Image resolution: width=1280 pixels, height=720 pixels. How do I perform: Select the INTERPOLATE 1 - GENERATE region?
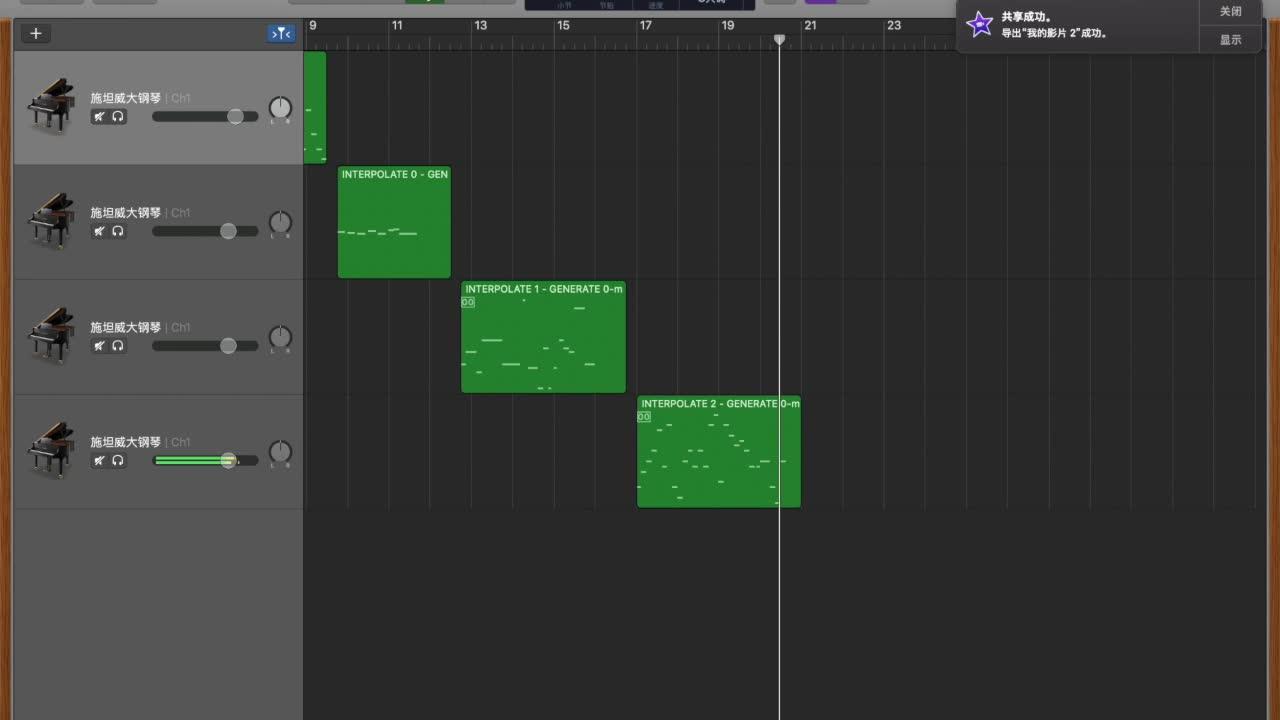[543, 337]
